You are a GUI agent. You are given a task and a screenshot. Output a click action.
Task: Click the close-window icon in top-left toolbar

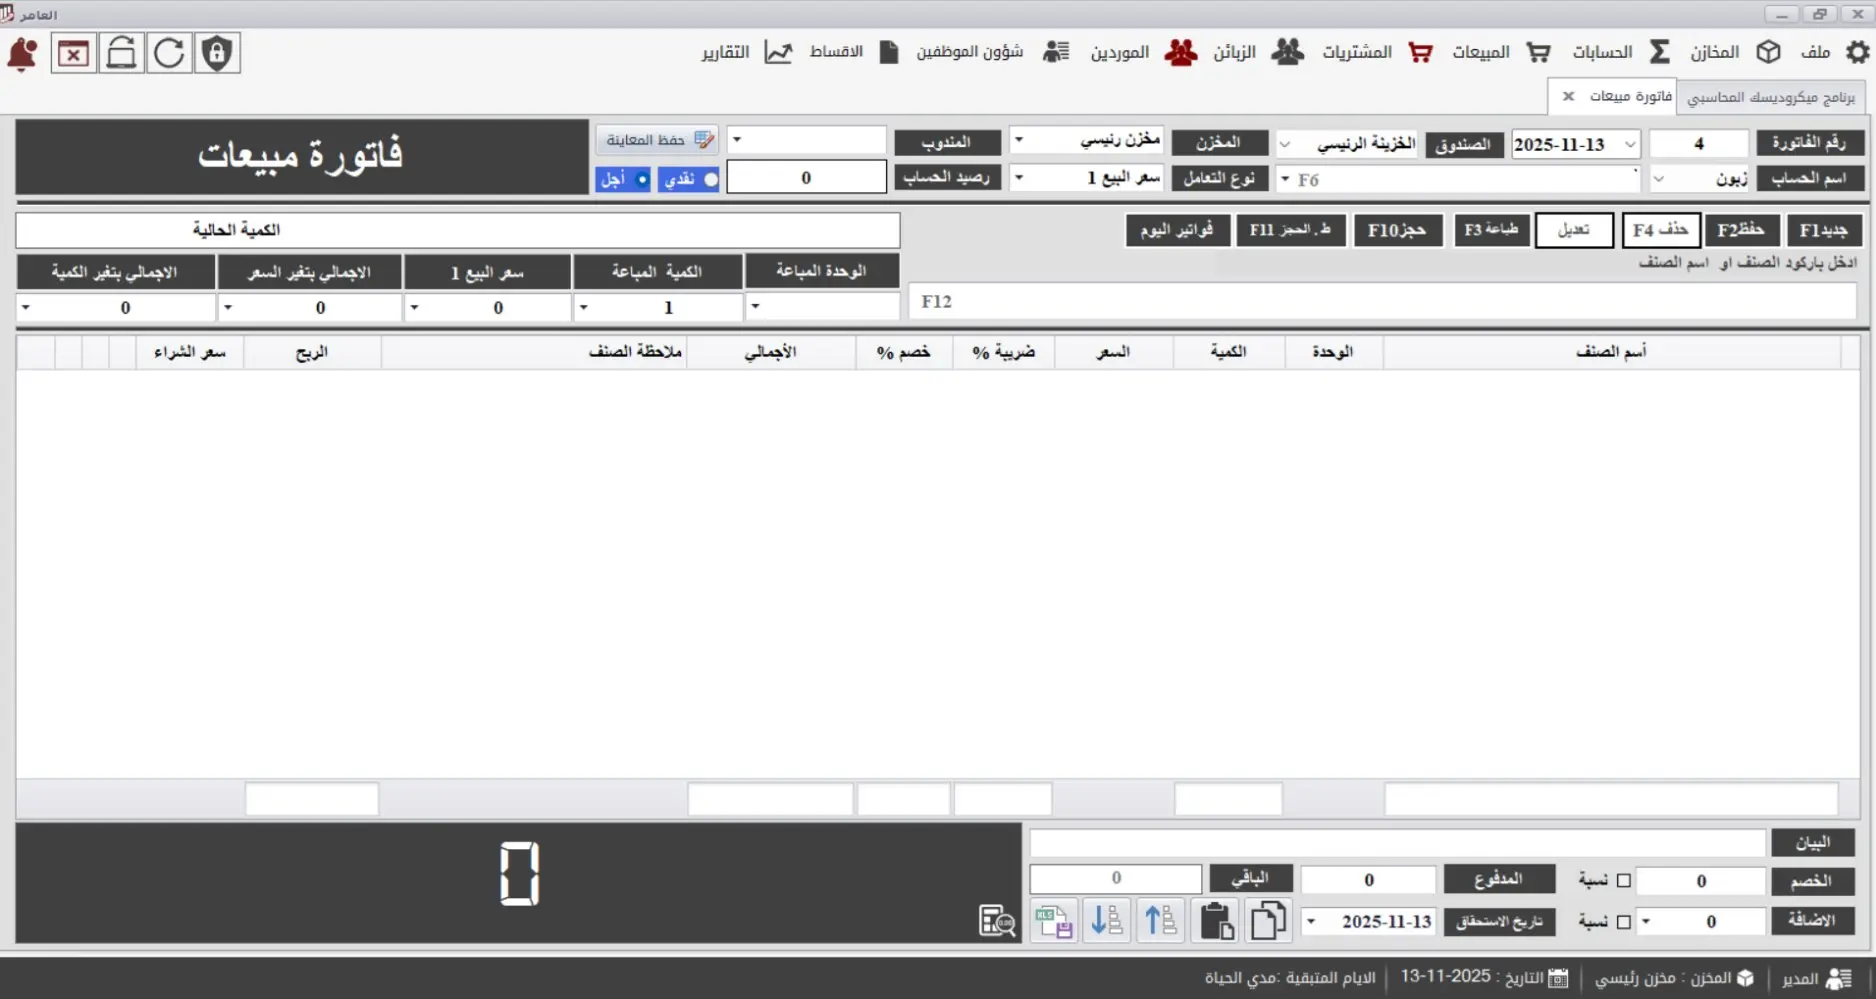click(72, 53)
